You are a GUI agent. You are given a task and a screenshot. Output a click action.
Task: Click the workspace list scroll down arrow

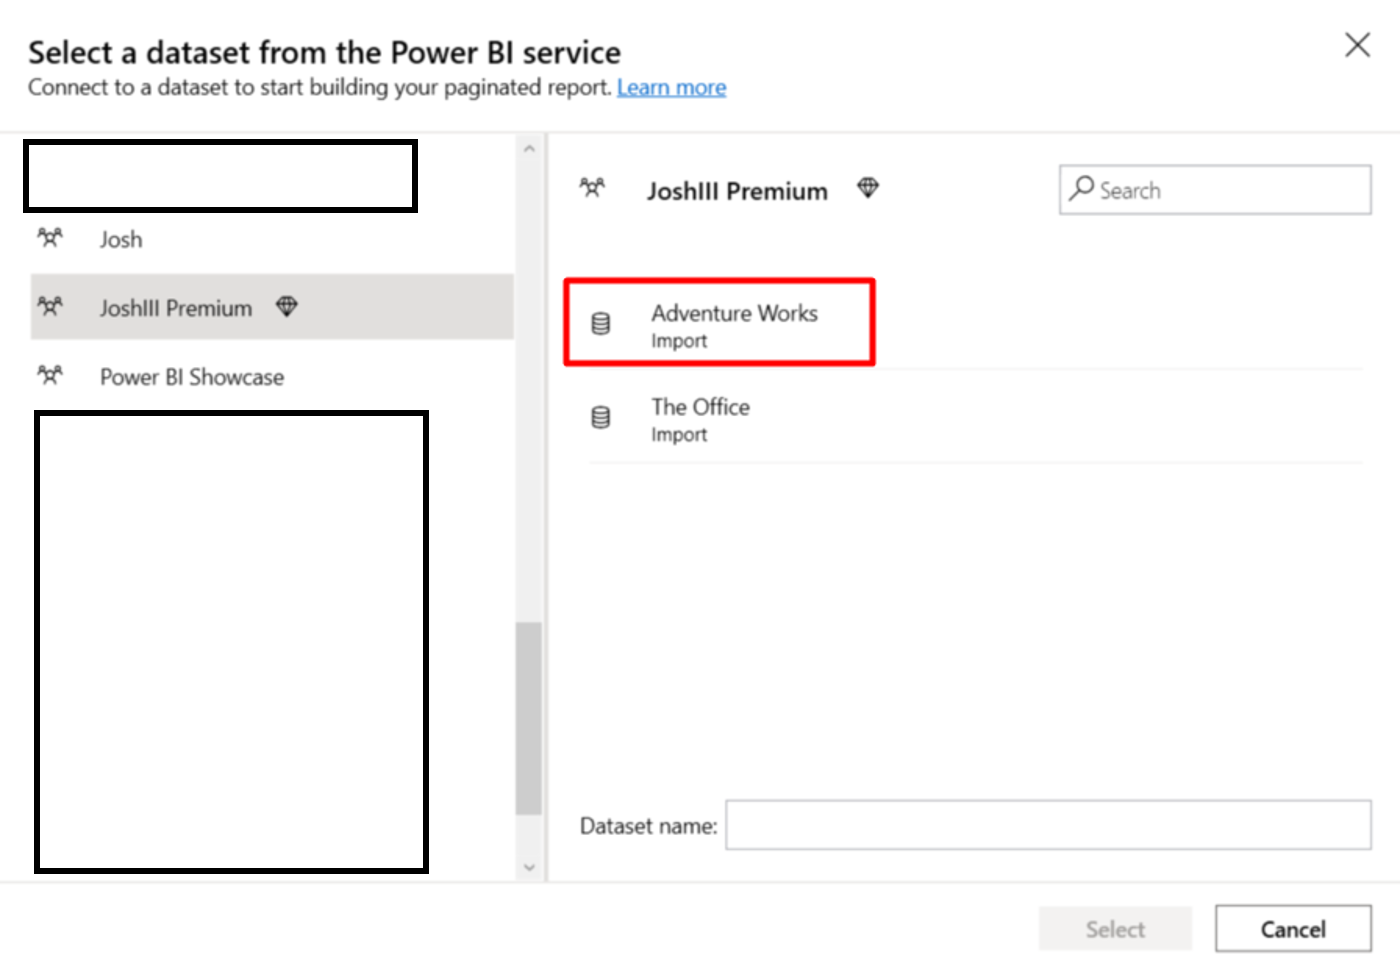529,867
